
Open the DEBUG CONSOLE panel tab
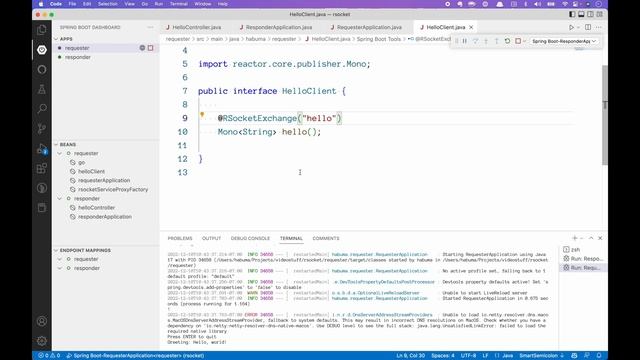250,238
